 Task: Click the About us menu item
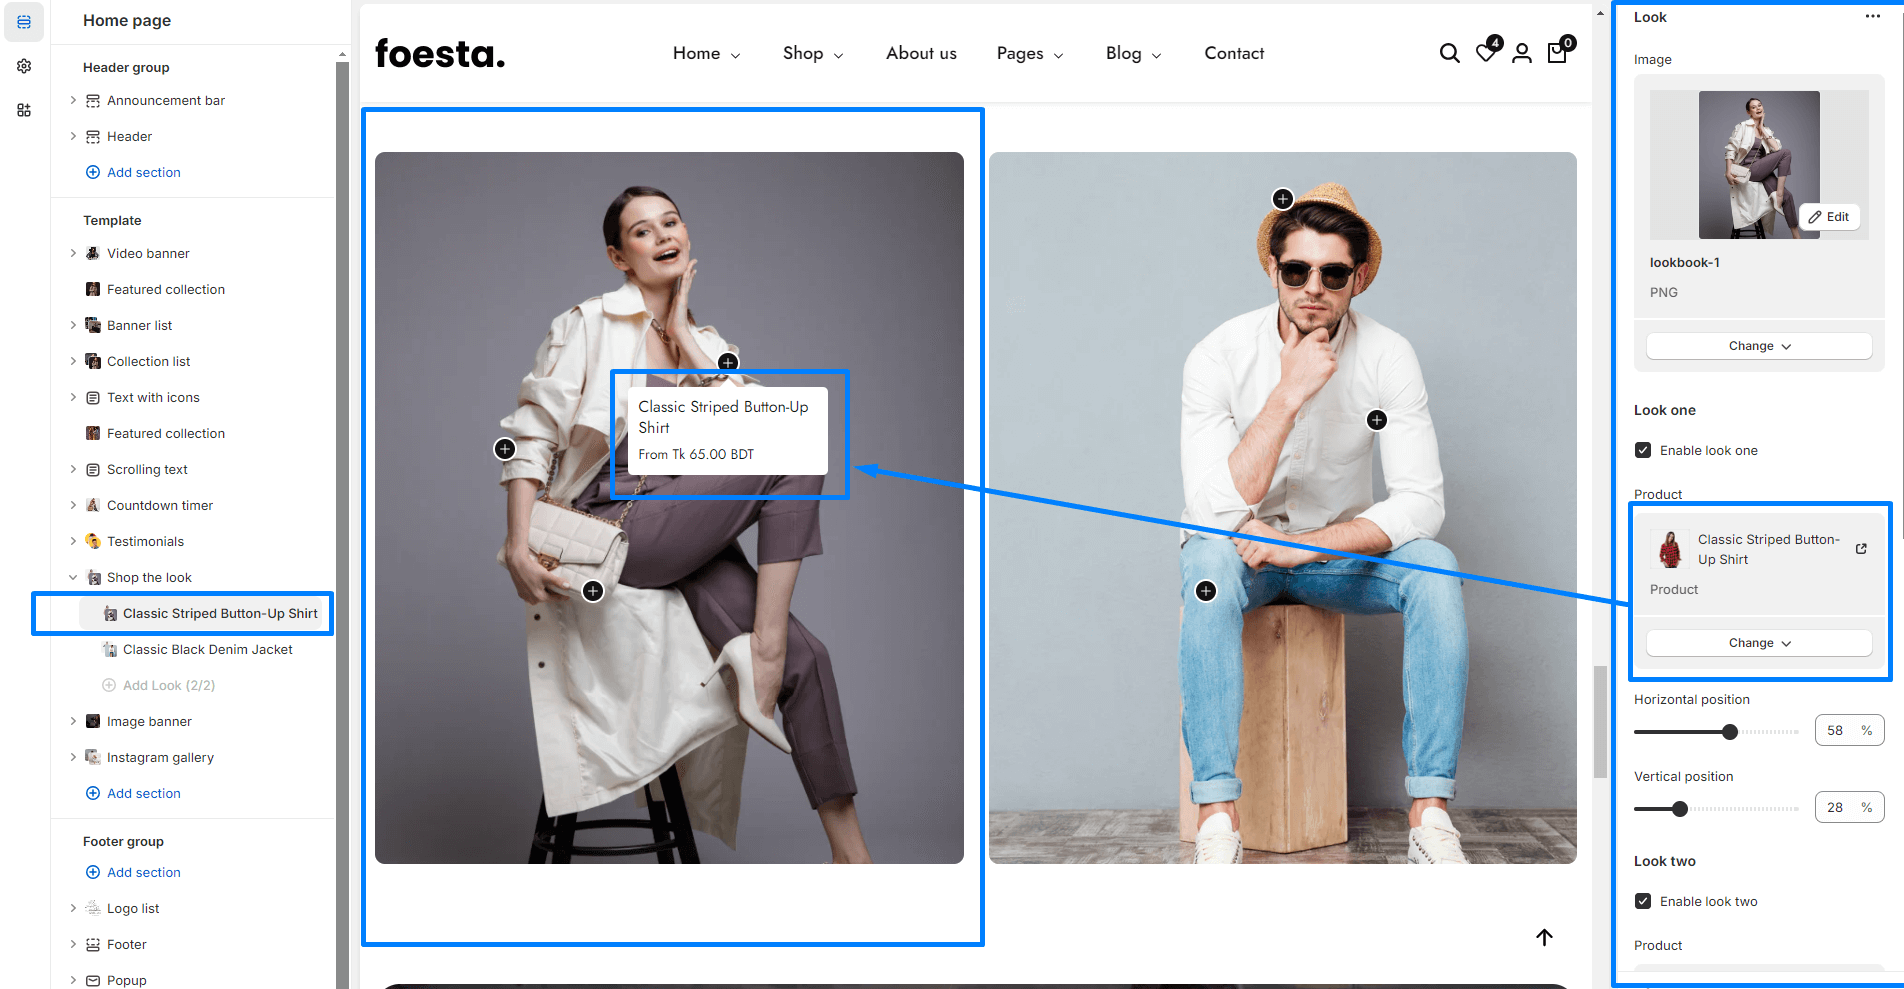(x=921, y=54)
